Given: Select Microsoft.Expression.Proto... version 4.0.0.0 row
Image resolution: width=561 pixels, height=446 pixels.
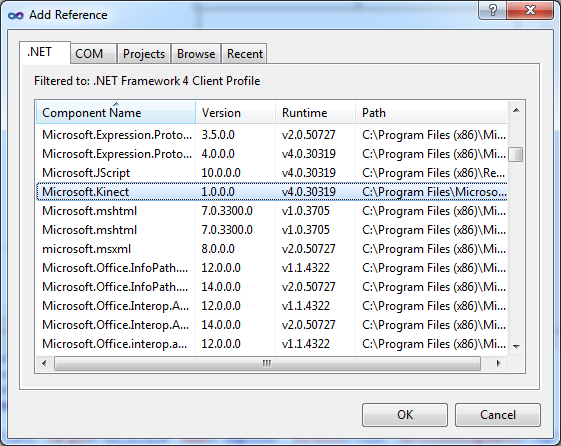Looking at the screenshot, I should coord(272,154).
